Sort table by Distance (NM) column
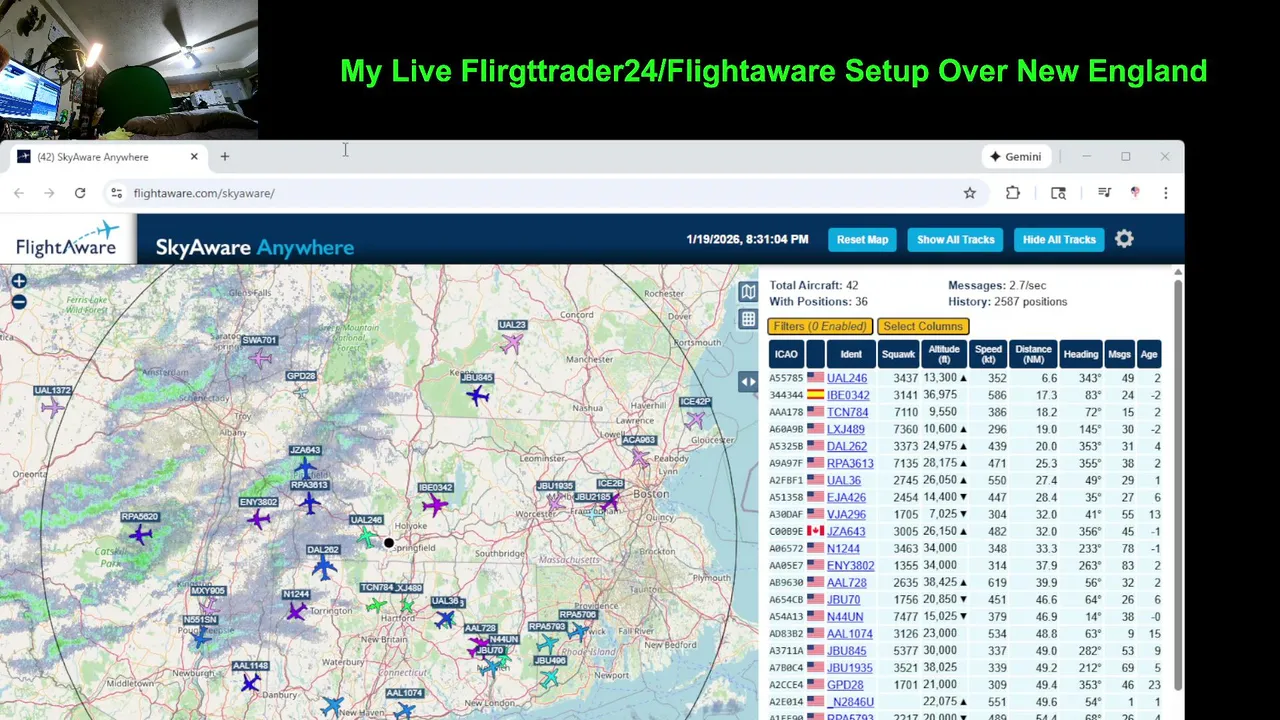The width and height of the screenshot is (1280, 720). (x=1033, y=354)
